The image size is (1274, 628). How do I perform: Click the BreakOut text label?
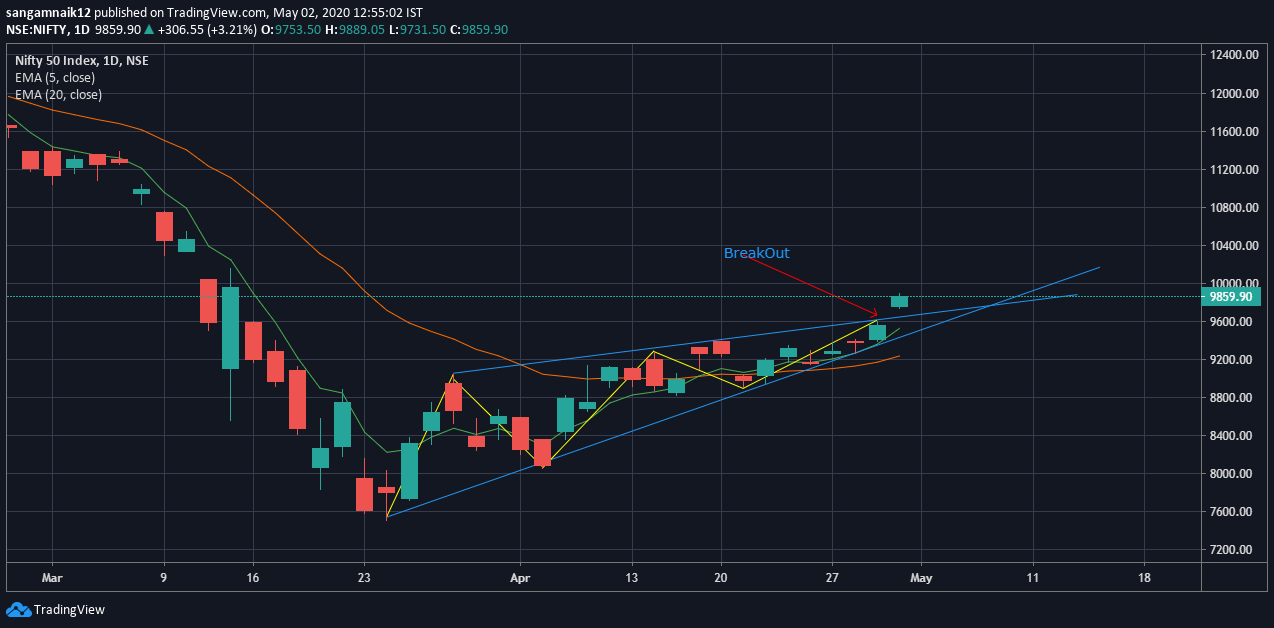click(756, 253)
